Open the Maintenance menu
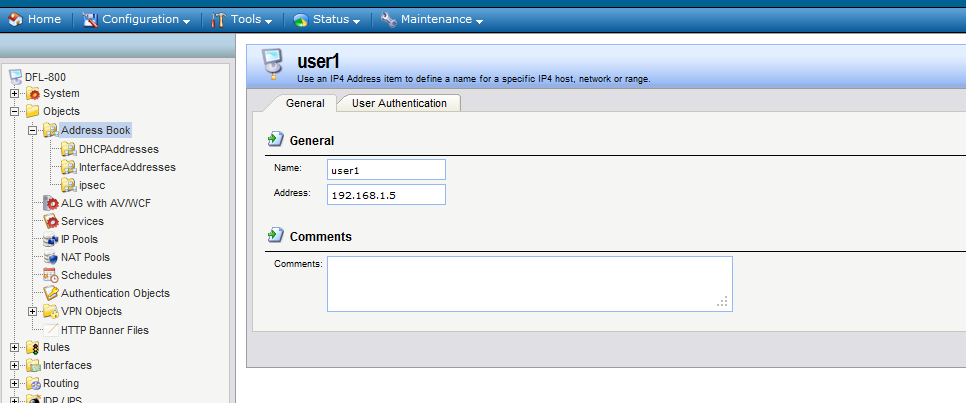Viewport: 966px width, 420px height. click(431, 19)
